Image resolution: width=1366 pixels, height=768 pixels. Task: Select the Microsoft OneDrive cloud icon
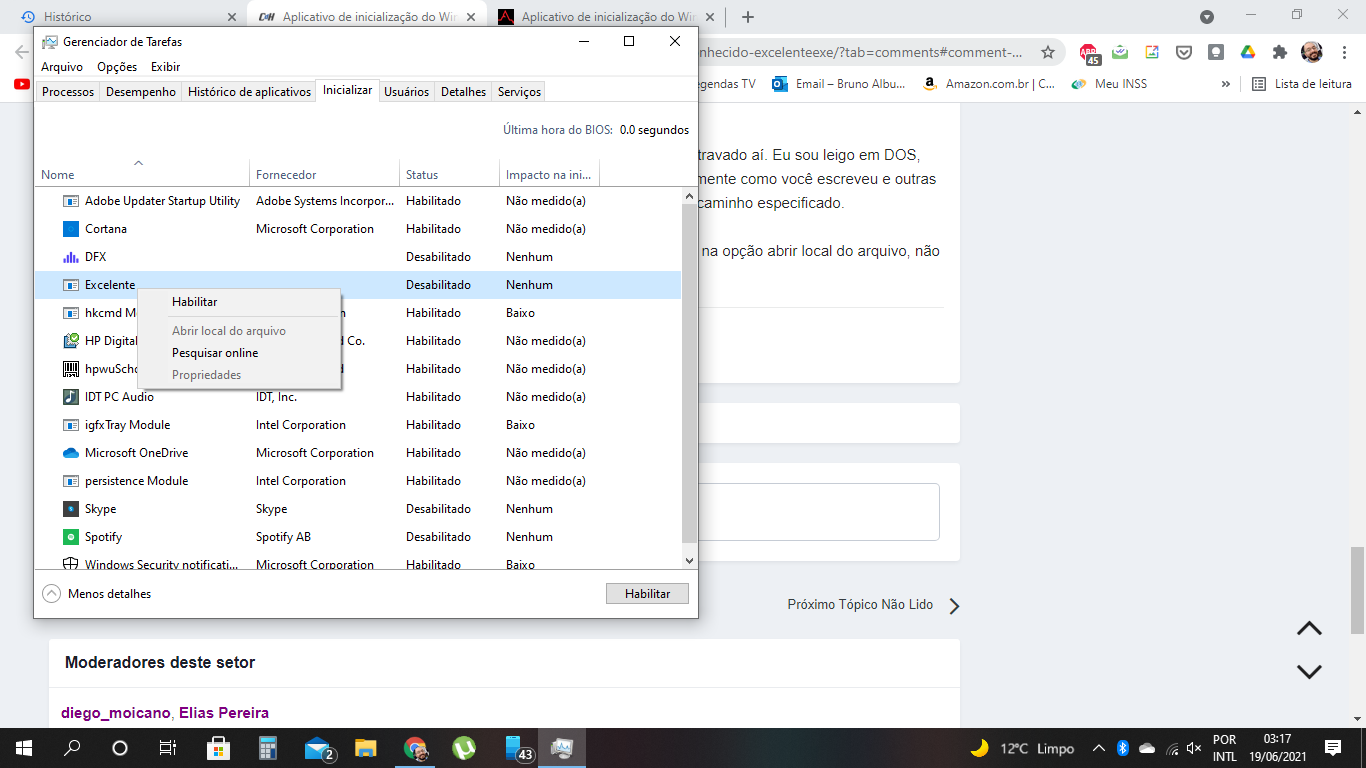pyautogui.click(x=71, y=453)
